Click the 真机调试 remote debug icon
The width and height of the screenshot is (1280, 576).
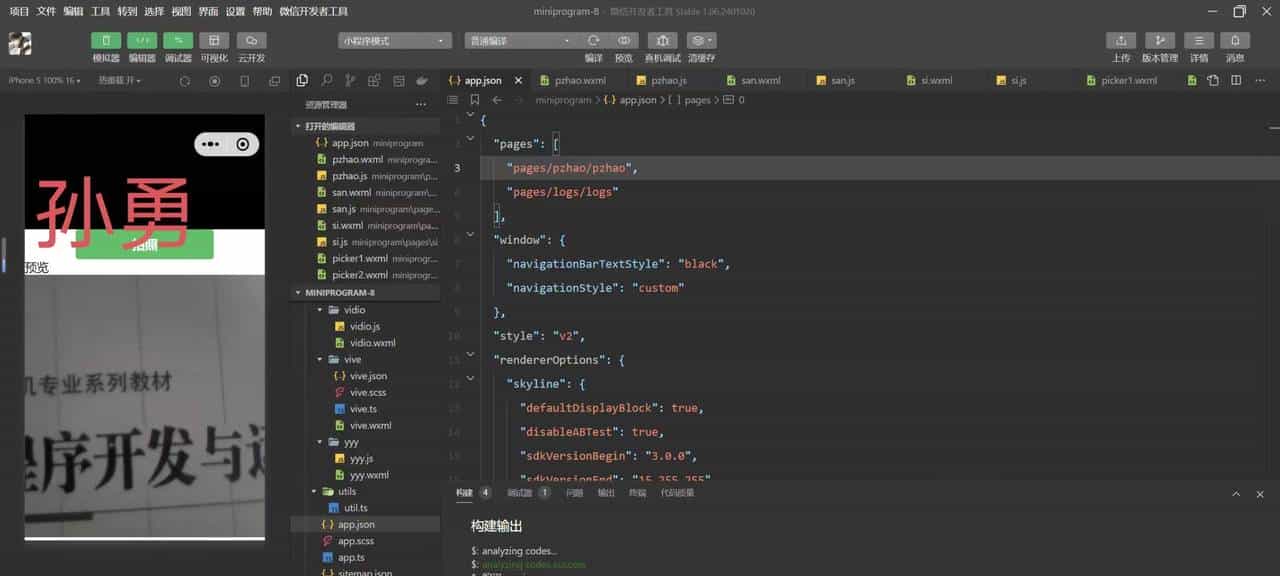coord(662,41)
